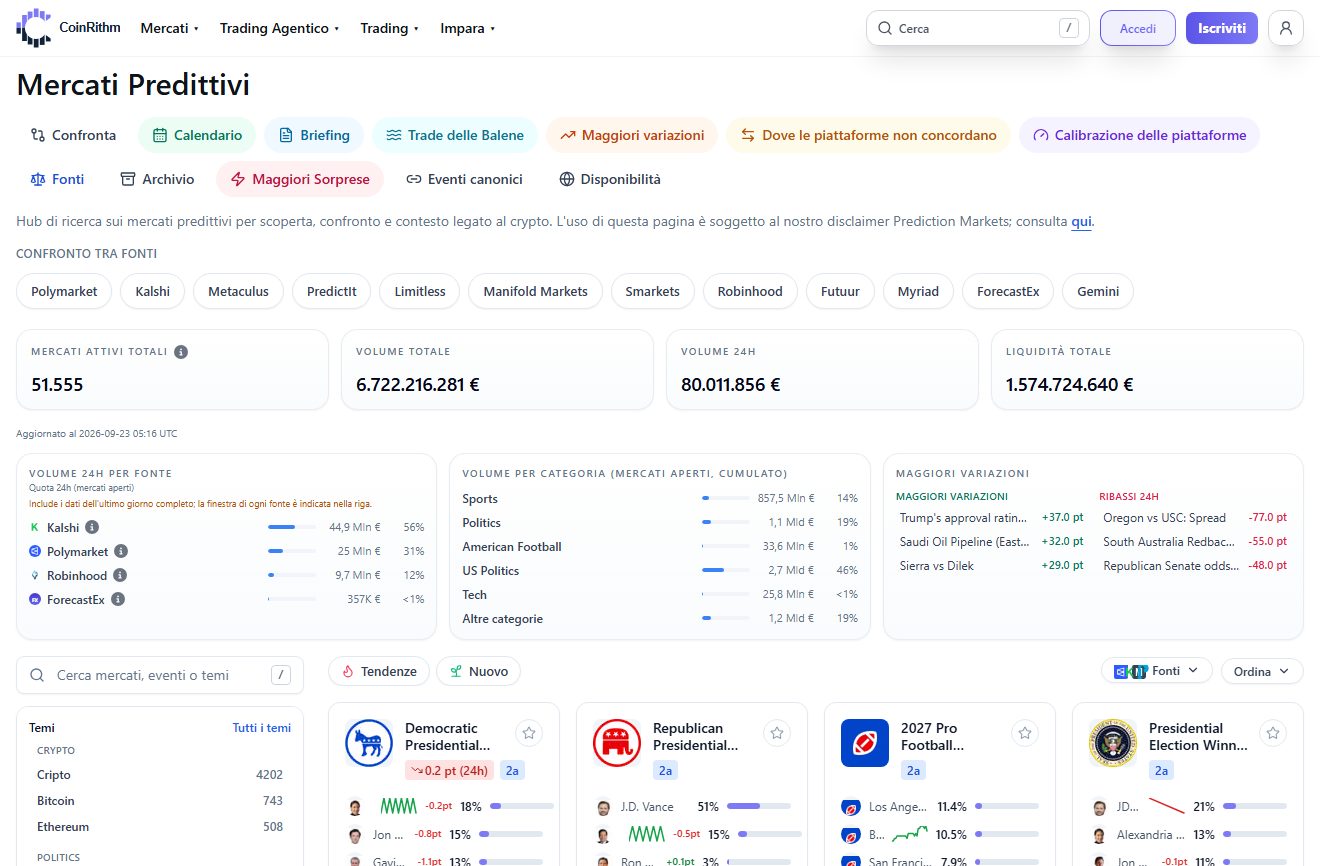Screen dimensions: 1320x866
Task: Open Calibrazione delle piattaforme tab
Action: [x=1139, y=135]
